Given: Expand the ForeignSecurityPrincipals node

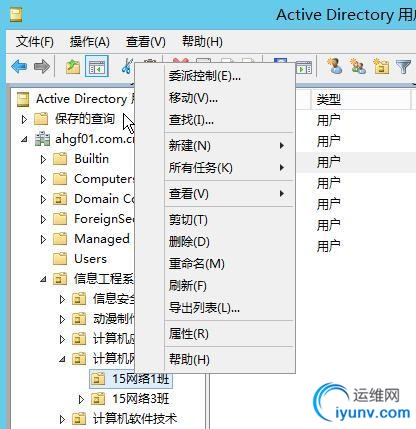Looking at the screenshot, I should coord(43,219).
